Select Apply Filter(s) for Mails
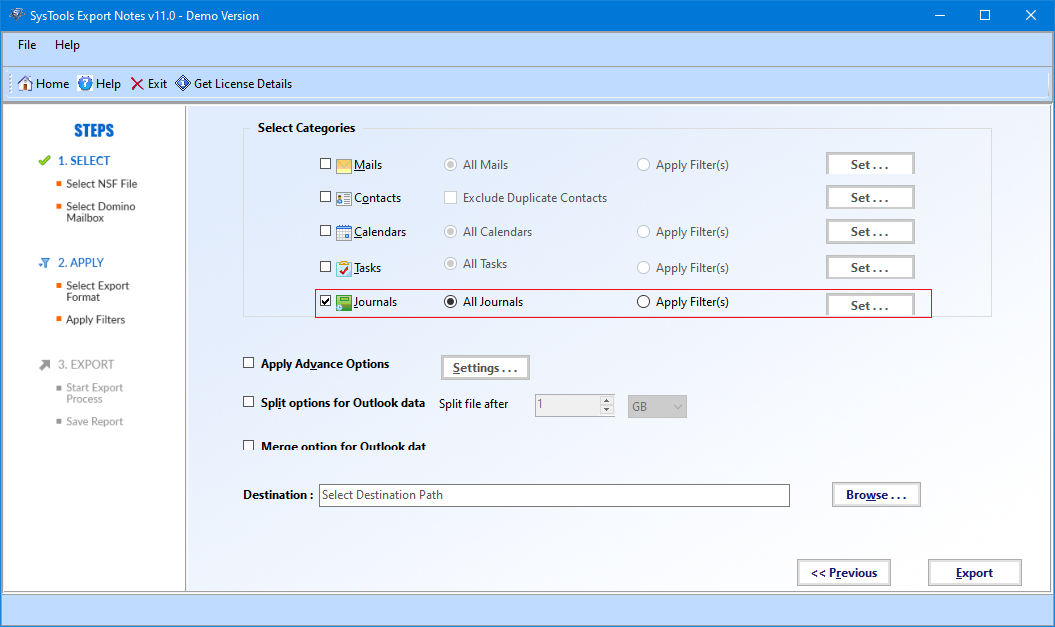Viewport: 1055px width, 627px height. coord(643,165)
